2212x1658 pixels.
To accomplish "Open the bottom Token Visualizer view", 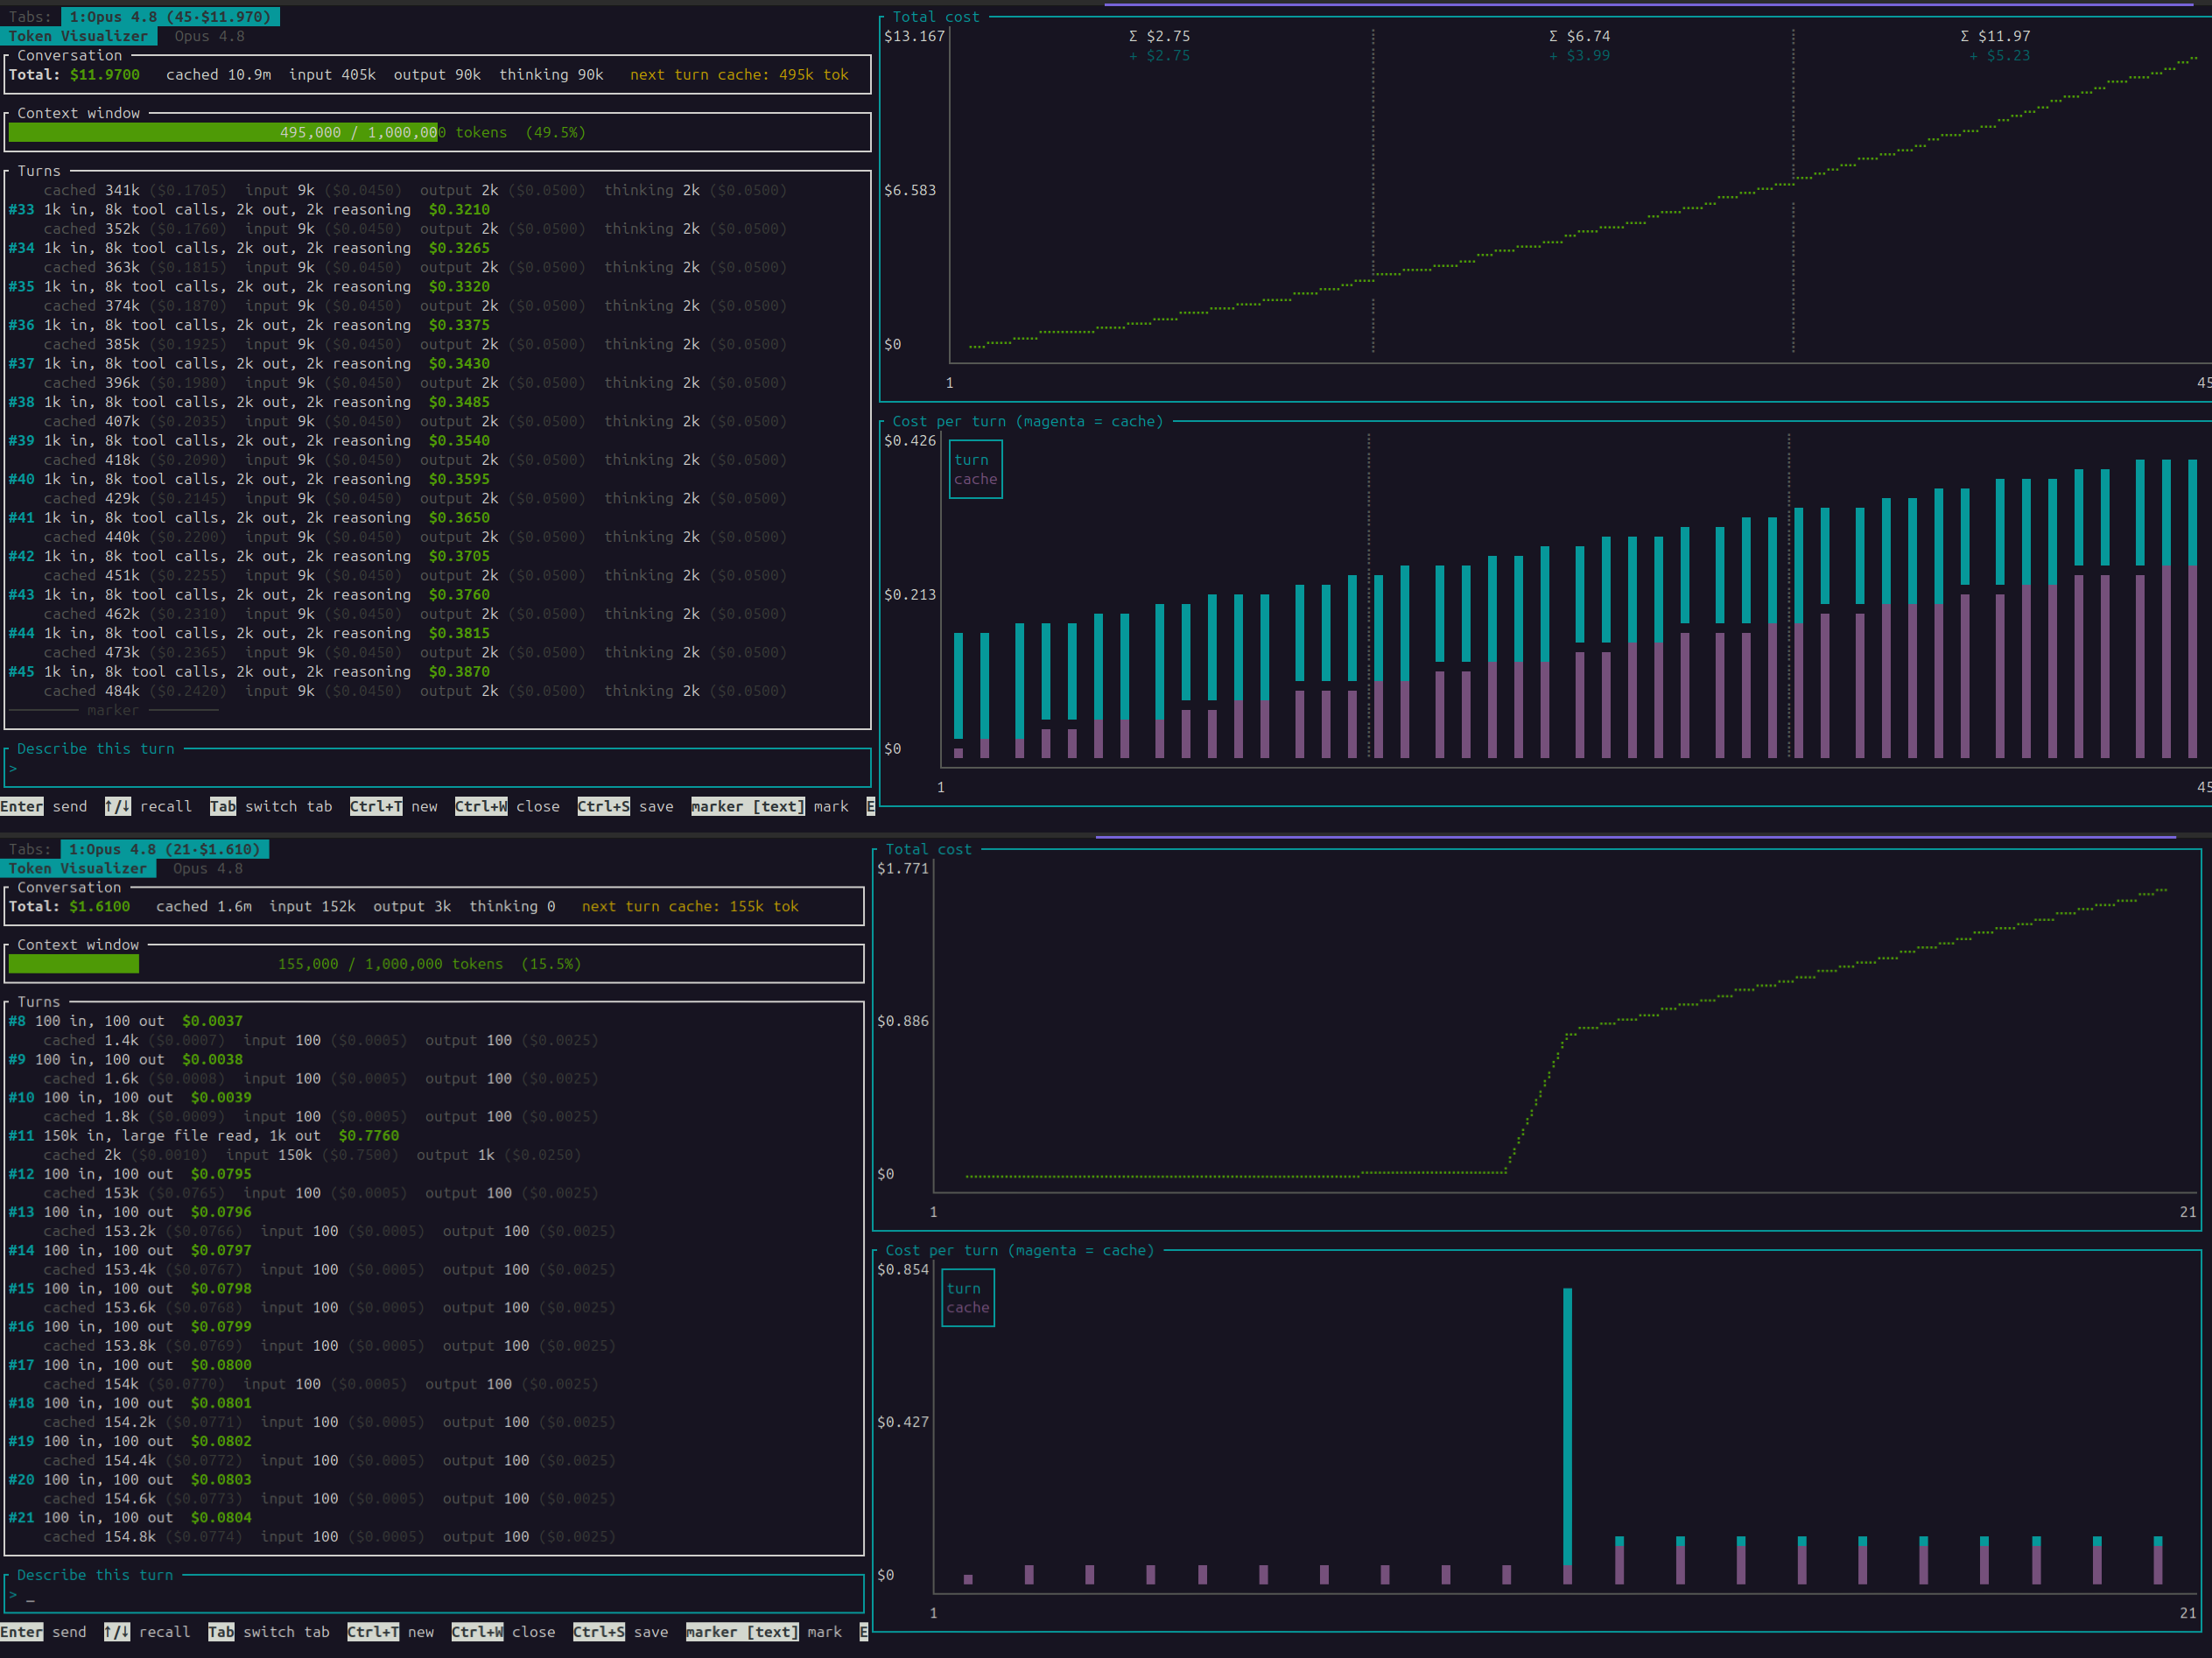I will [77, 868].
